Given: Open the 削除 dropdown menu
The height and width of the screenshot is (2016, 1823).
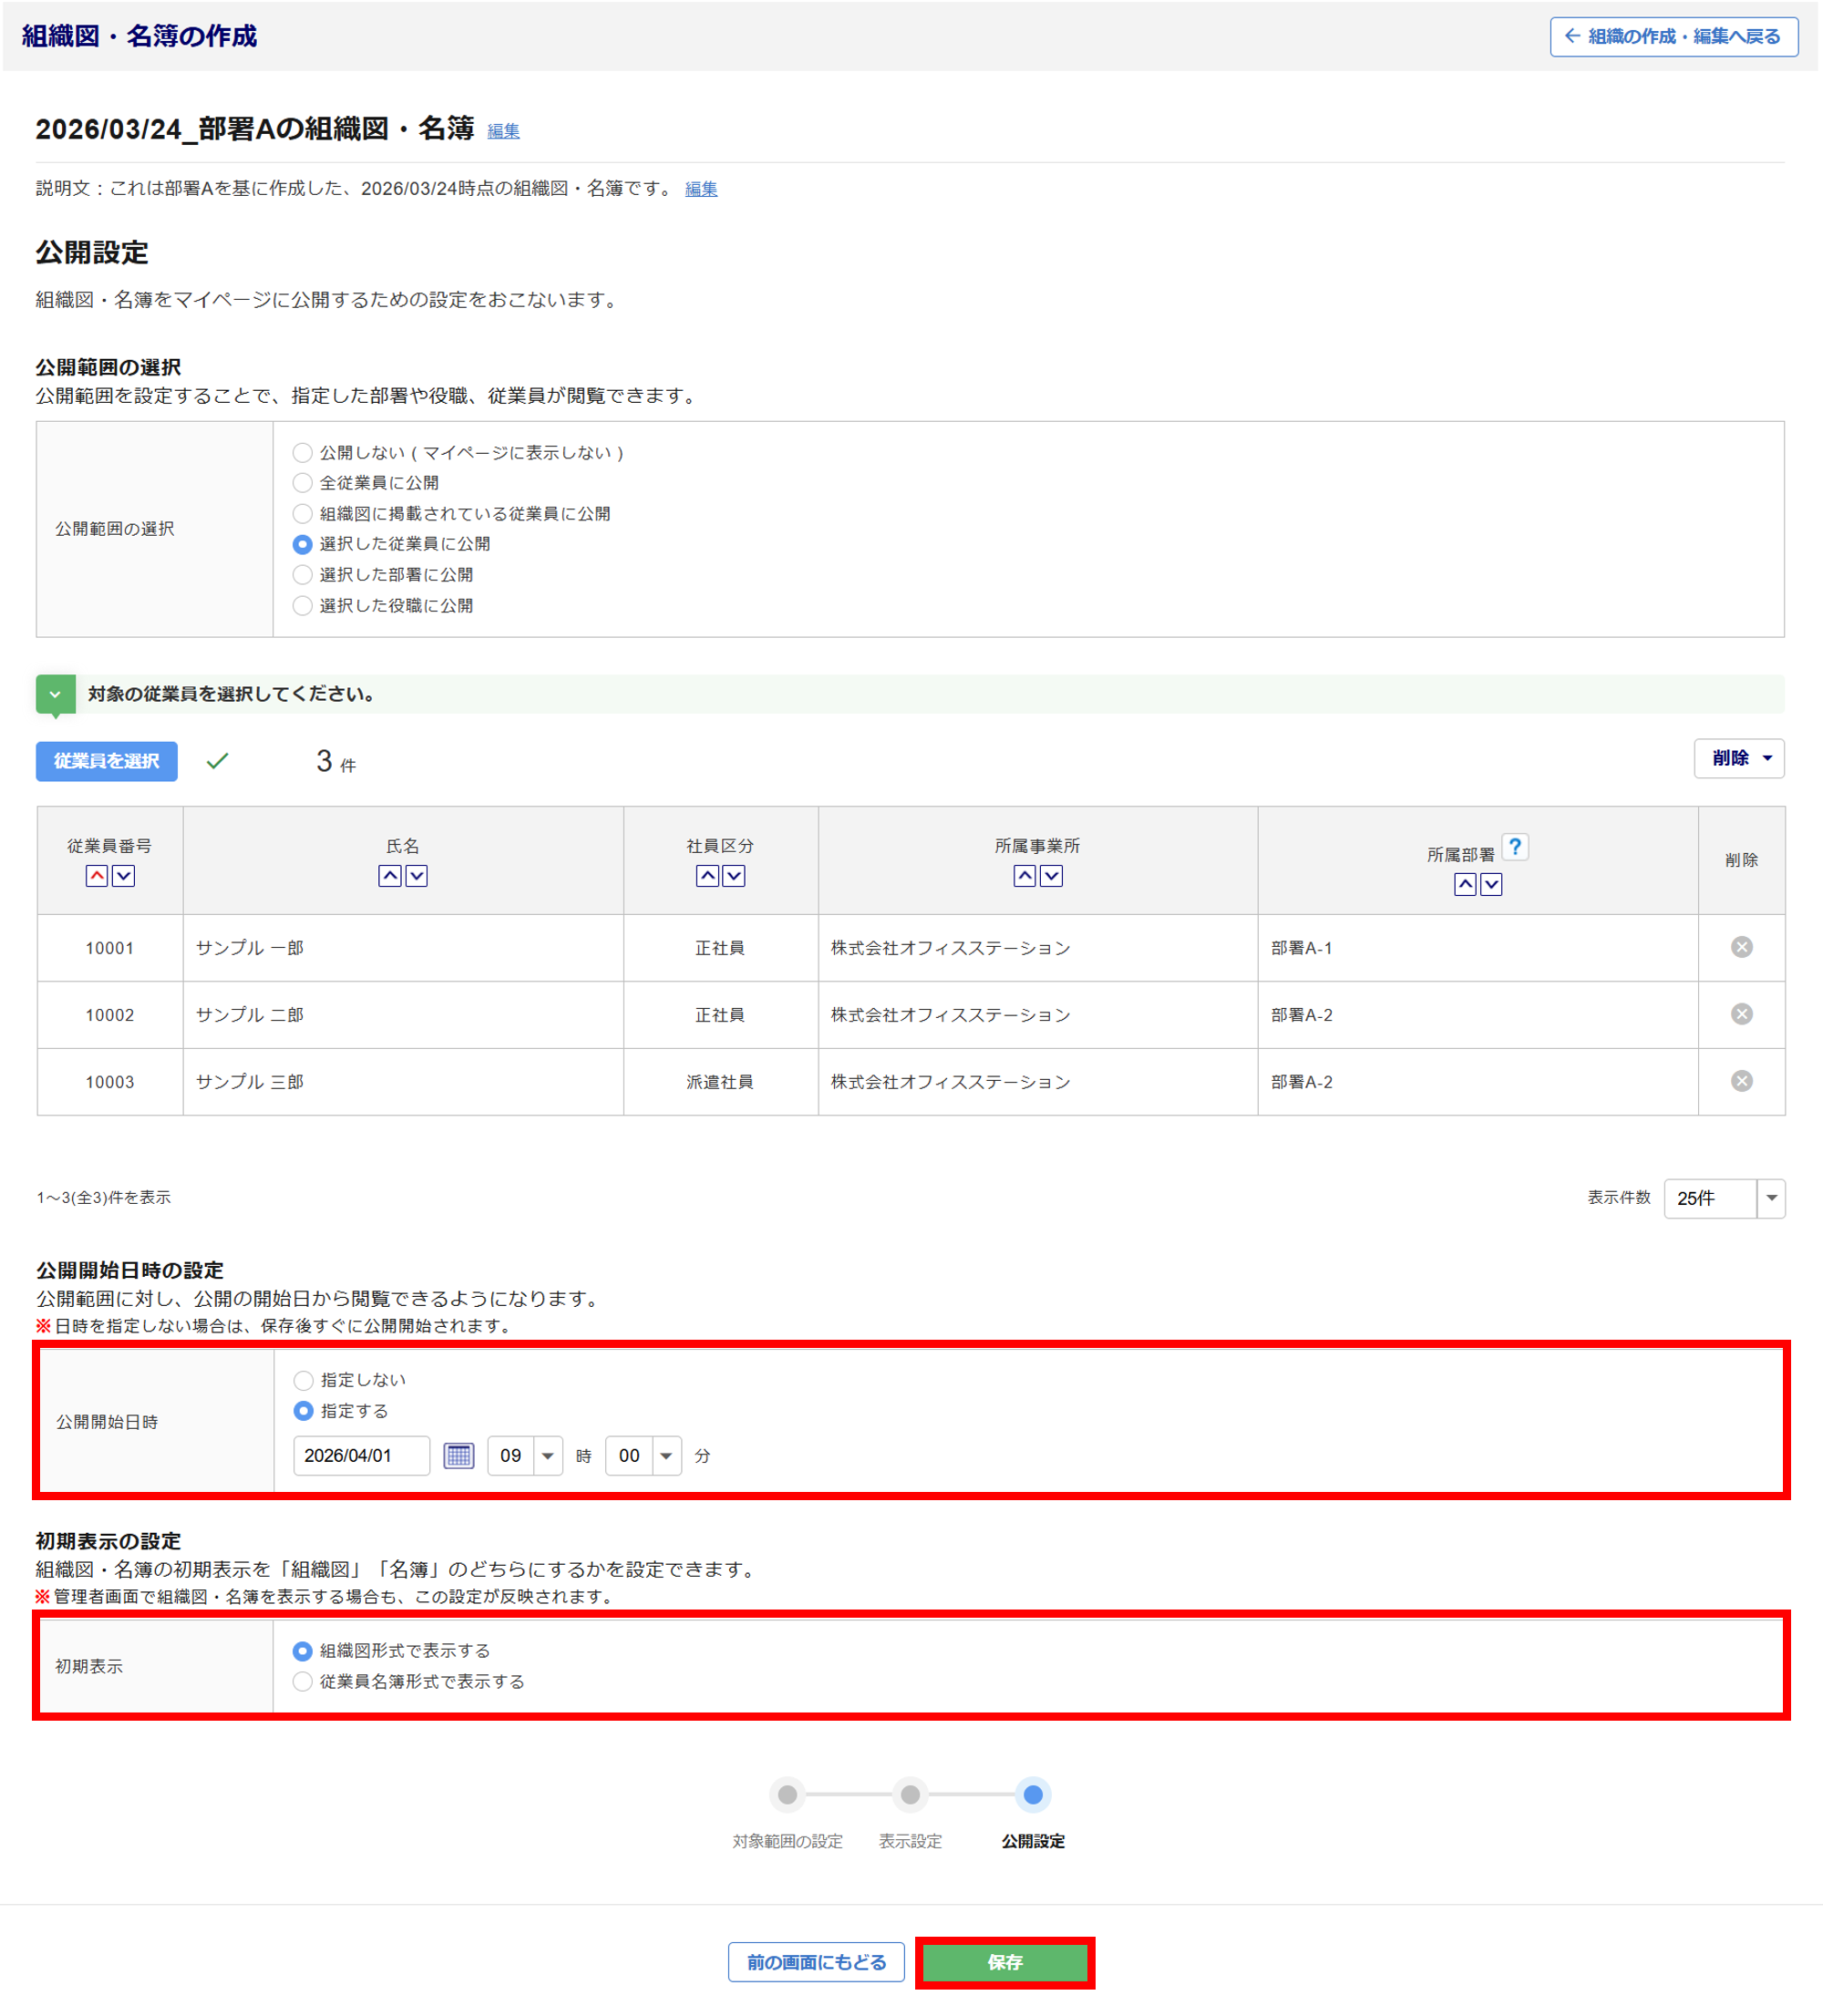Looking at the screenshot, I should coord(1739,758).
